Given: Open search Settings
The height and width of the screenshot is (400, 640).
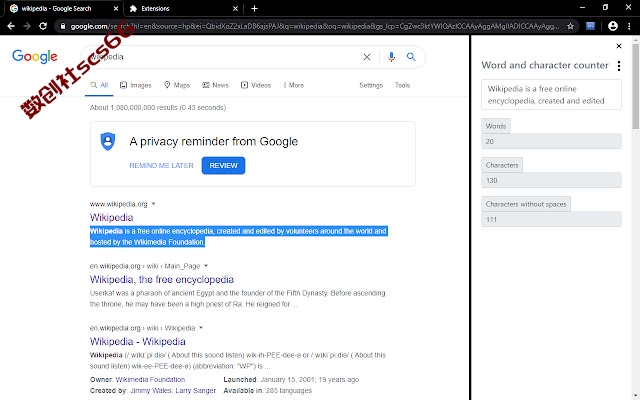Looking at the screenshot, I should (x=371, y=85).
